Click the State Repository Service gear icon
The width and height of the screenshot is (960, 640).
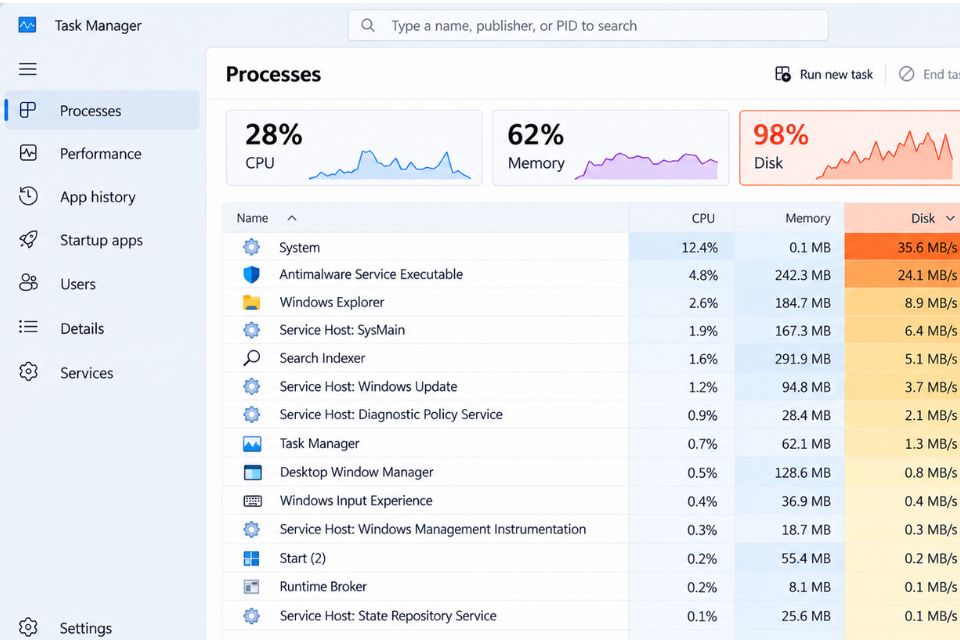pyautogui.click(x=252, y=616)
